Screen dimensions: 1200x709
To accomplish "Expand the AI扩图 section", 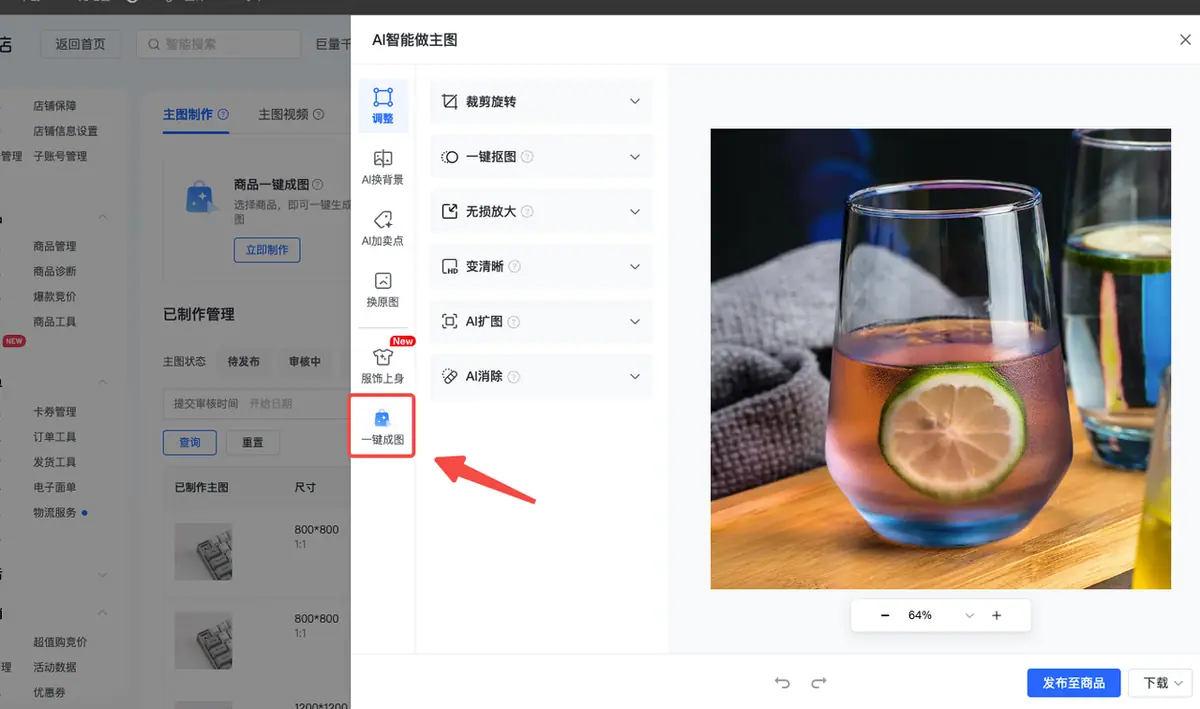I will click(634, 322).
